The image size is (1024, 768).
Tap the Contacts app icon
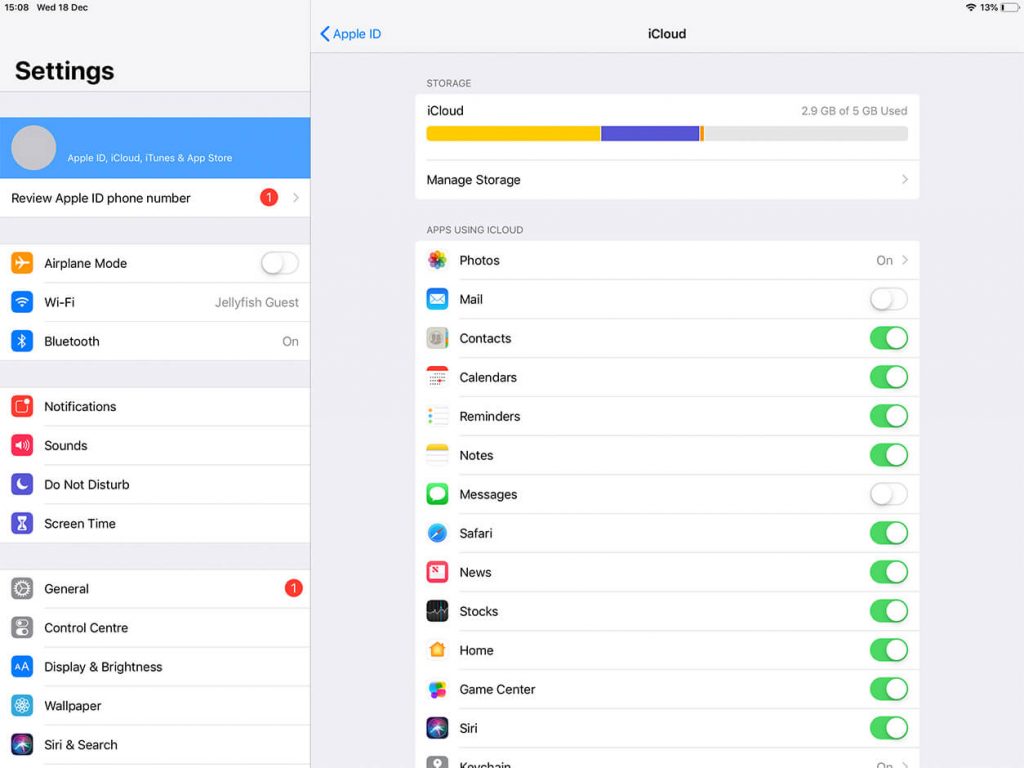[x=438, y=338]
